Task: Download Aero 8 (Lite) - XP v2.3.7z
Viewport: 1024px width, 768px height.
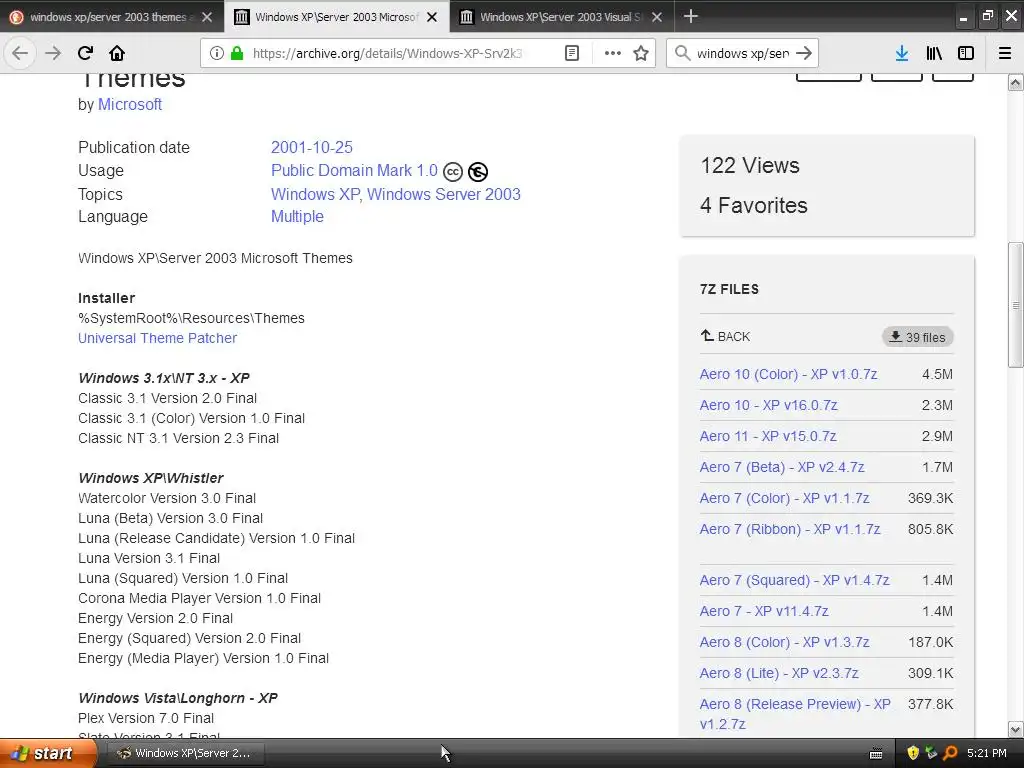Action: tap(778, 673)
